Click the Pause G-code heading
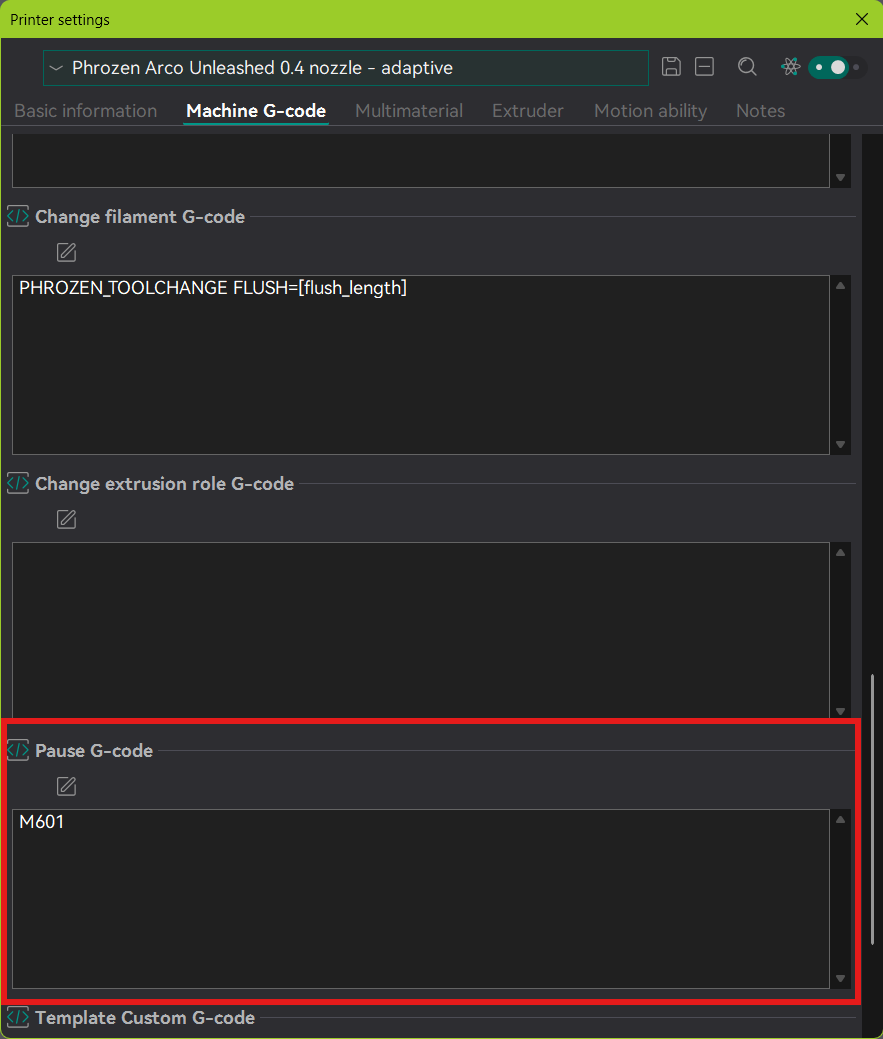Screen dimensions: 883x1039 94,751
